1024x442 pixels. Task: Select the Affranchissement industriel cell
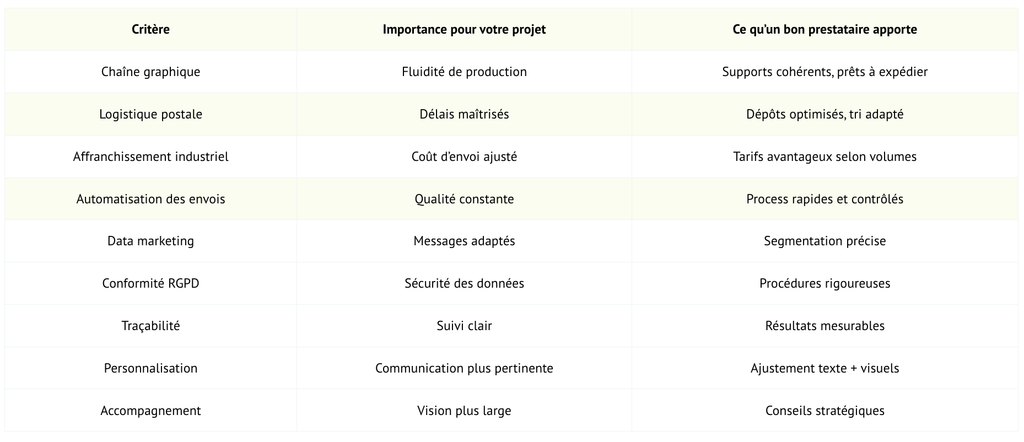150,157
